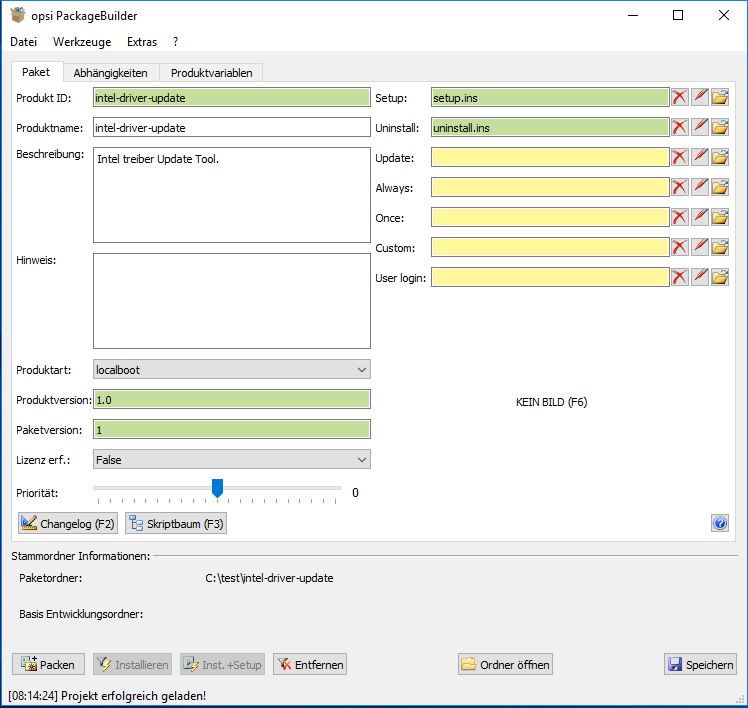Screen dimensions: 748x708
Task: Edit the Setup script with pencil icon
Action: pos(700,97)
